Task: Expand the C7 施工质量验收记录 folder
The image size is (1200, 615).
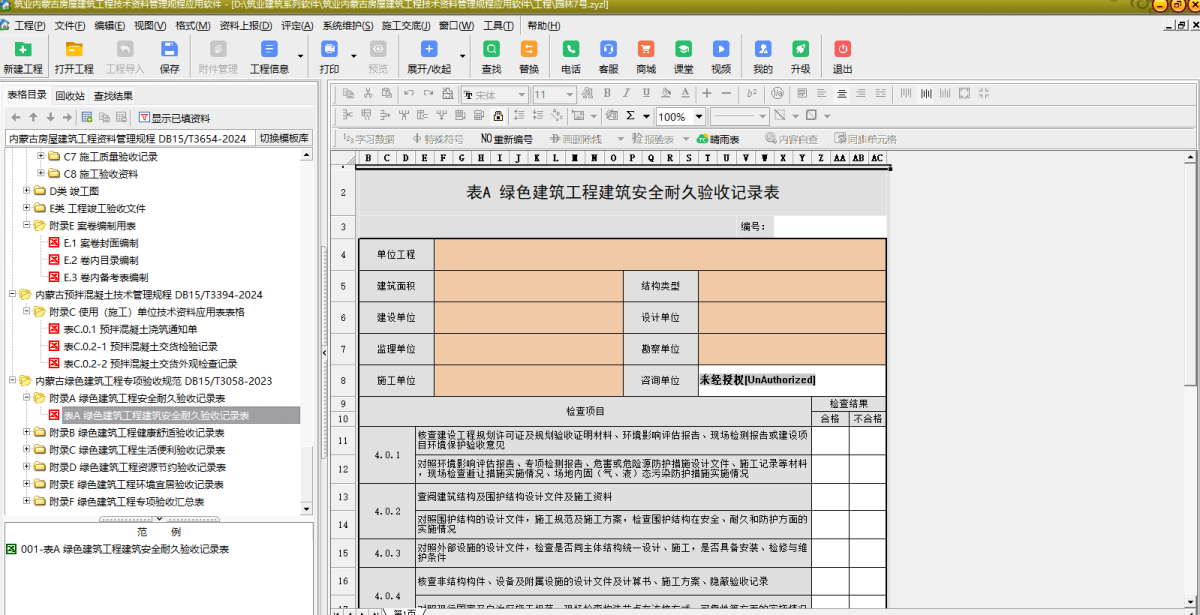Action: pos(41,157)
